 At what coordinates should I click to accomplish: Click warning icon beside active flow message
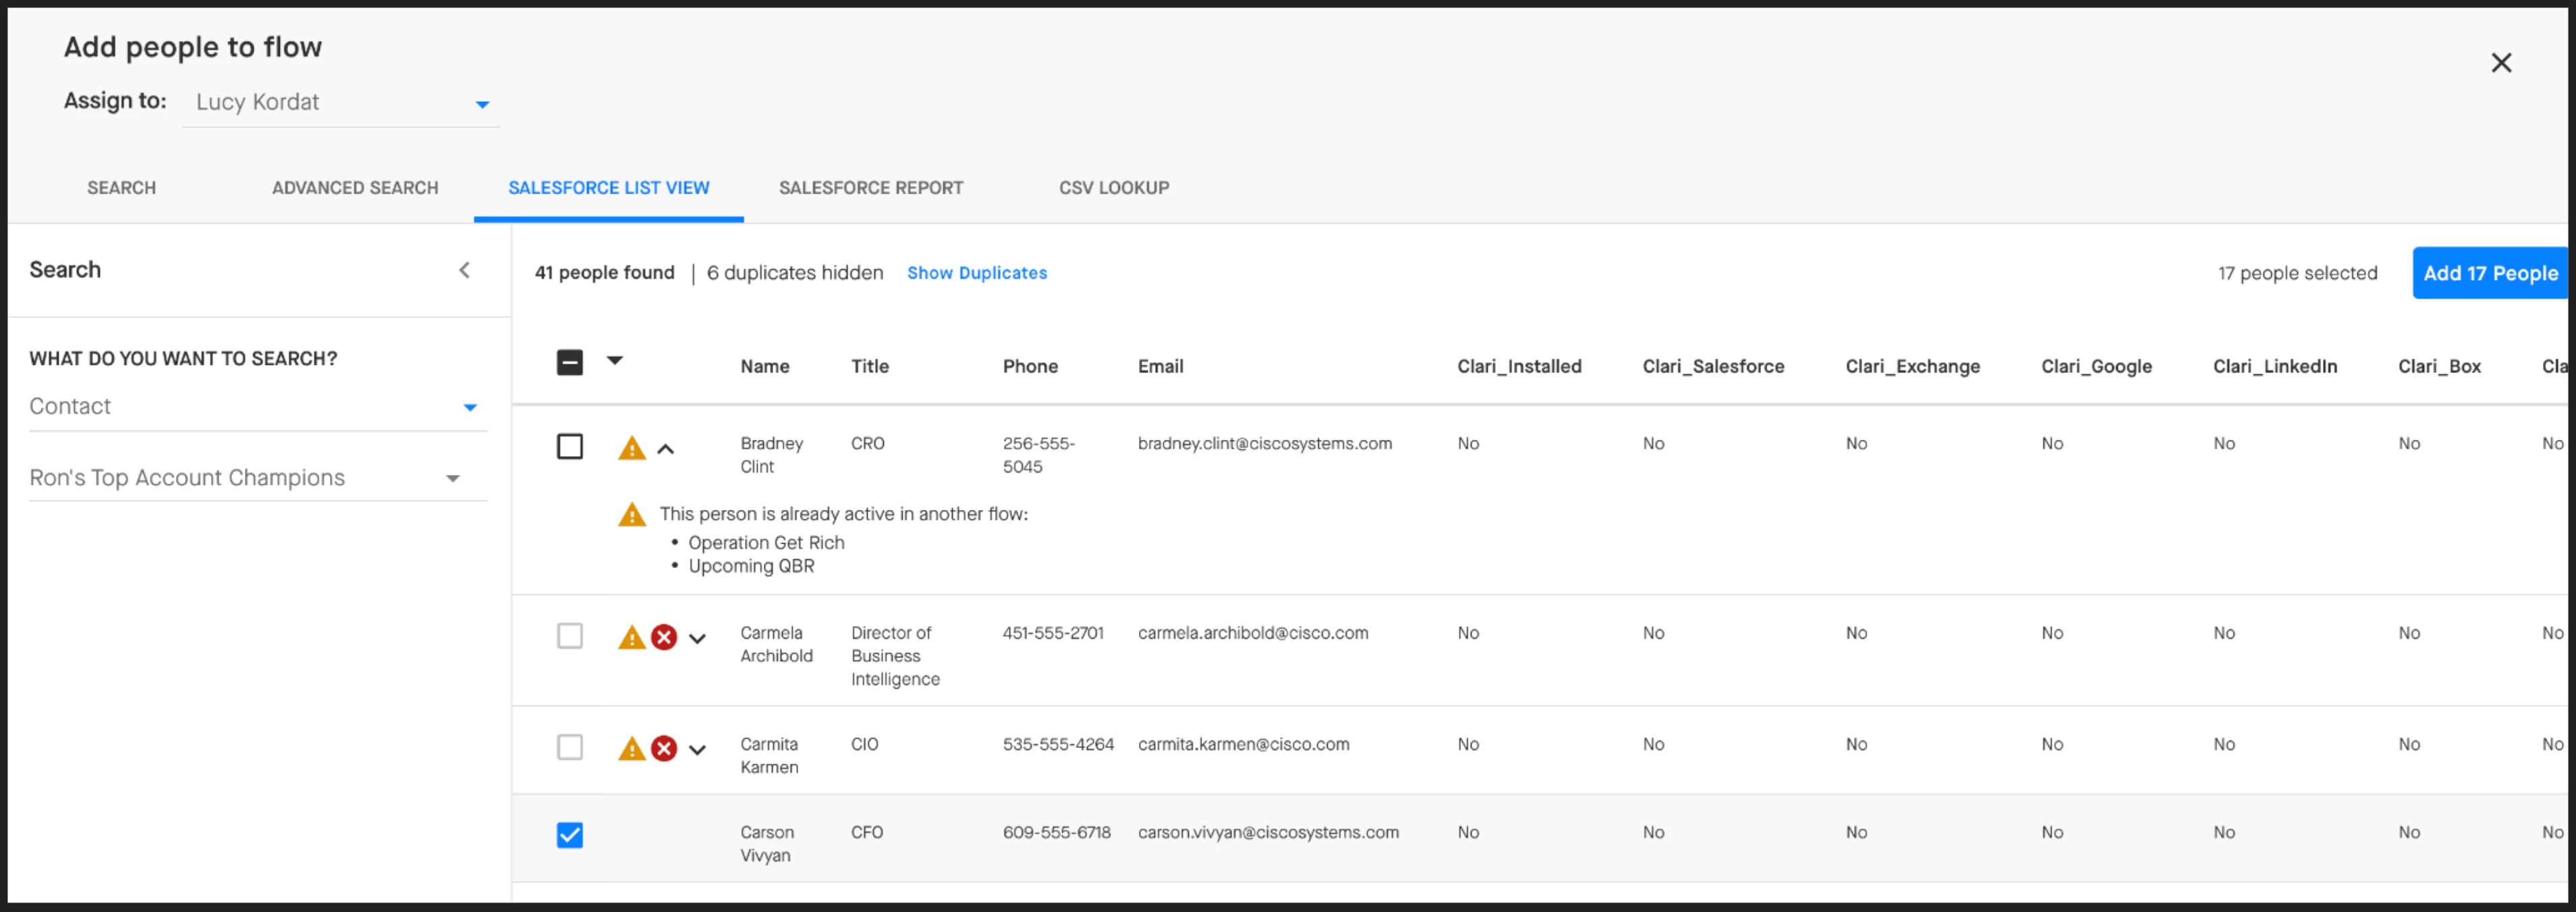click(x=631, y=515)
